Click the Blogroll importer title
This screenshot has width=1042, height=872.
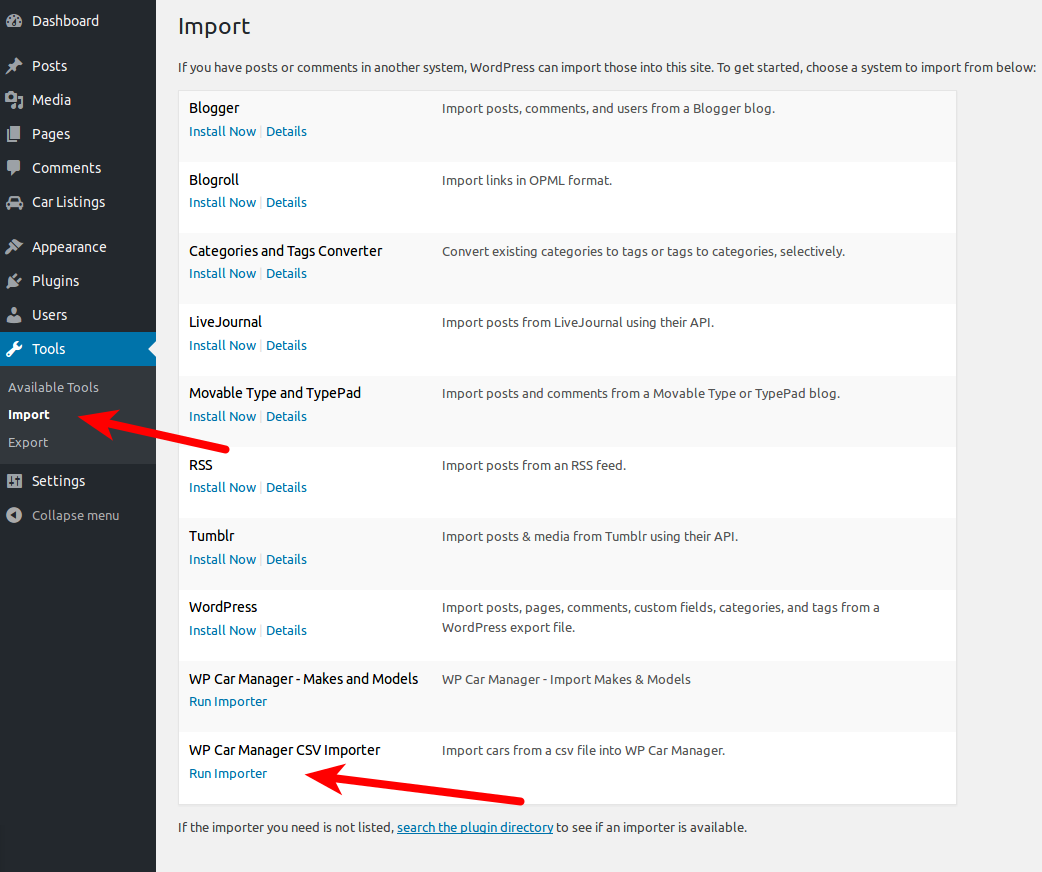(214, 179)
